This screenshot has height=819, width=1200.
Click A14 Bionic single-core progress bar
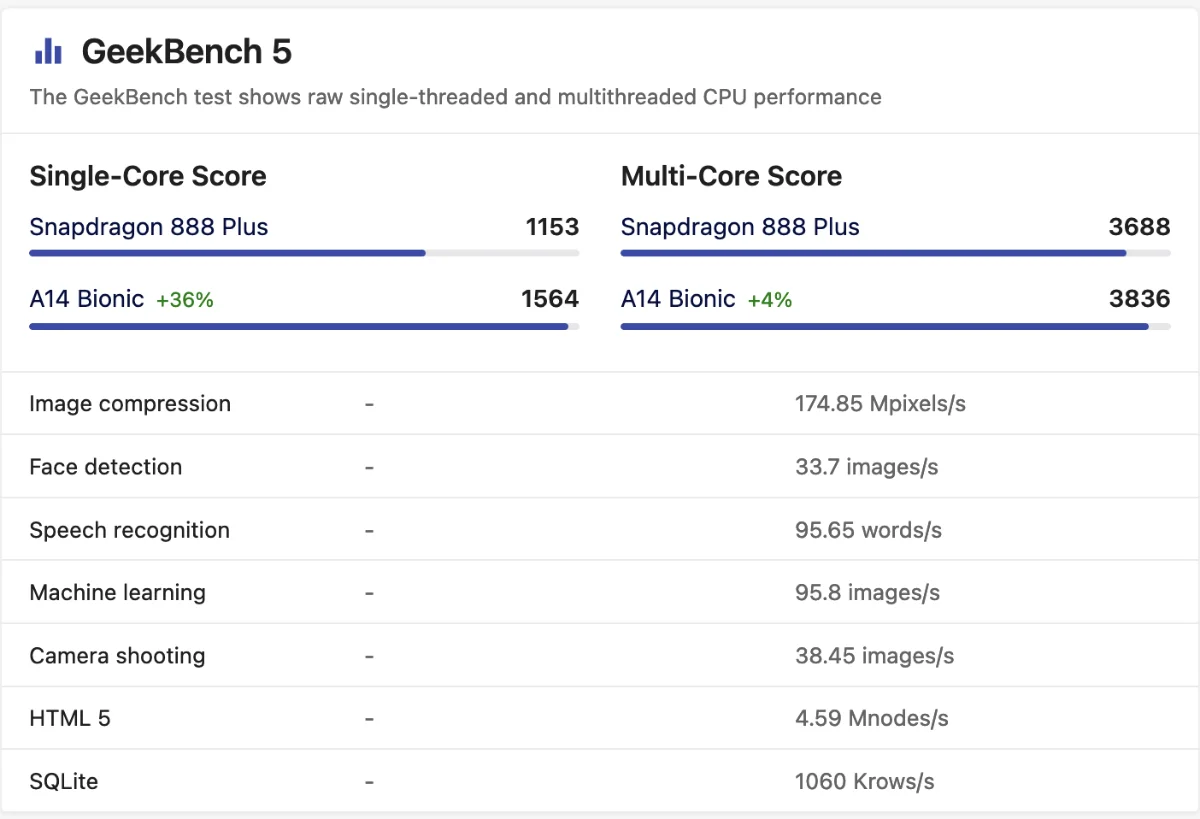coord(304,326)
